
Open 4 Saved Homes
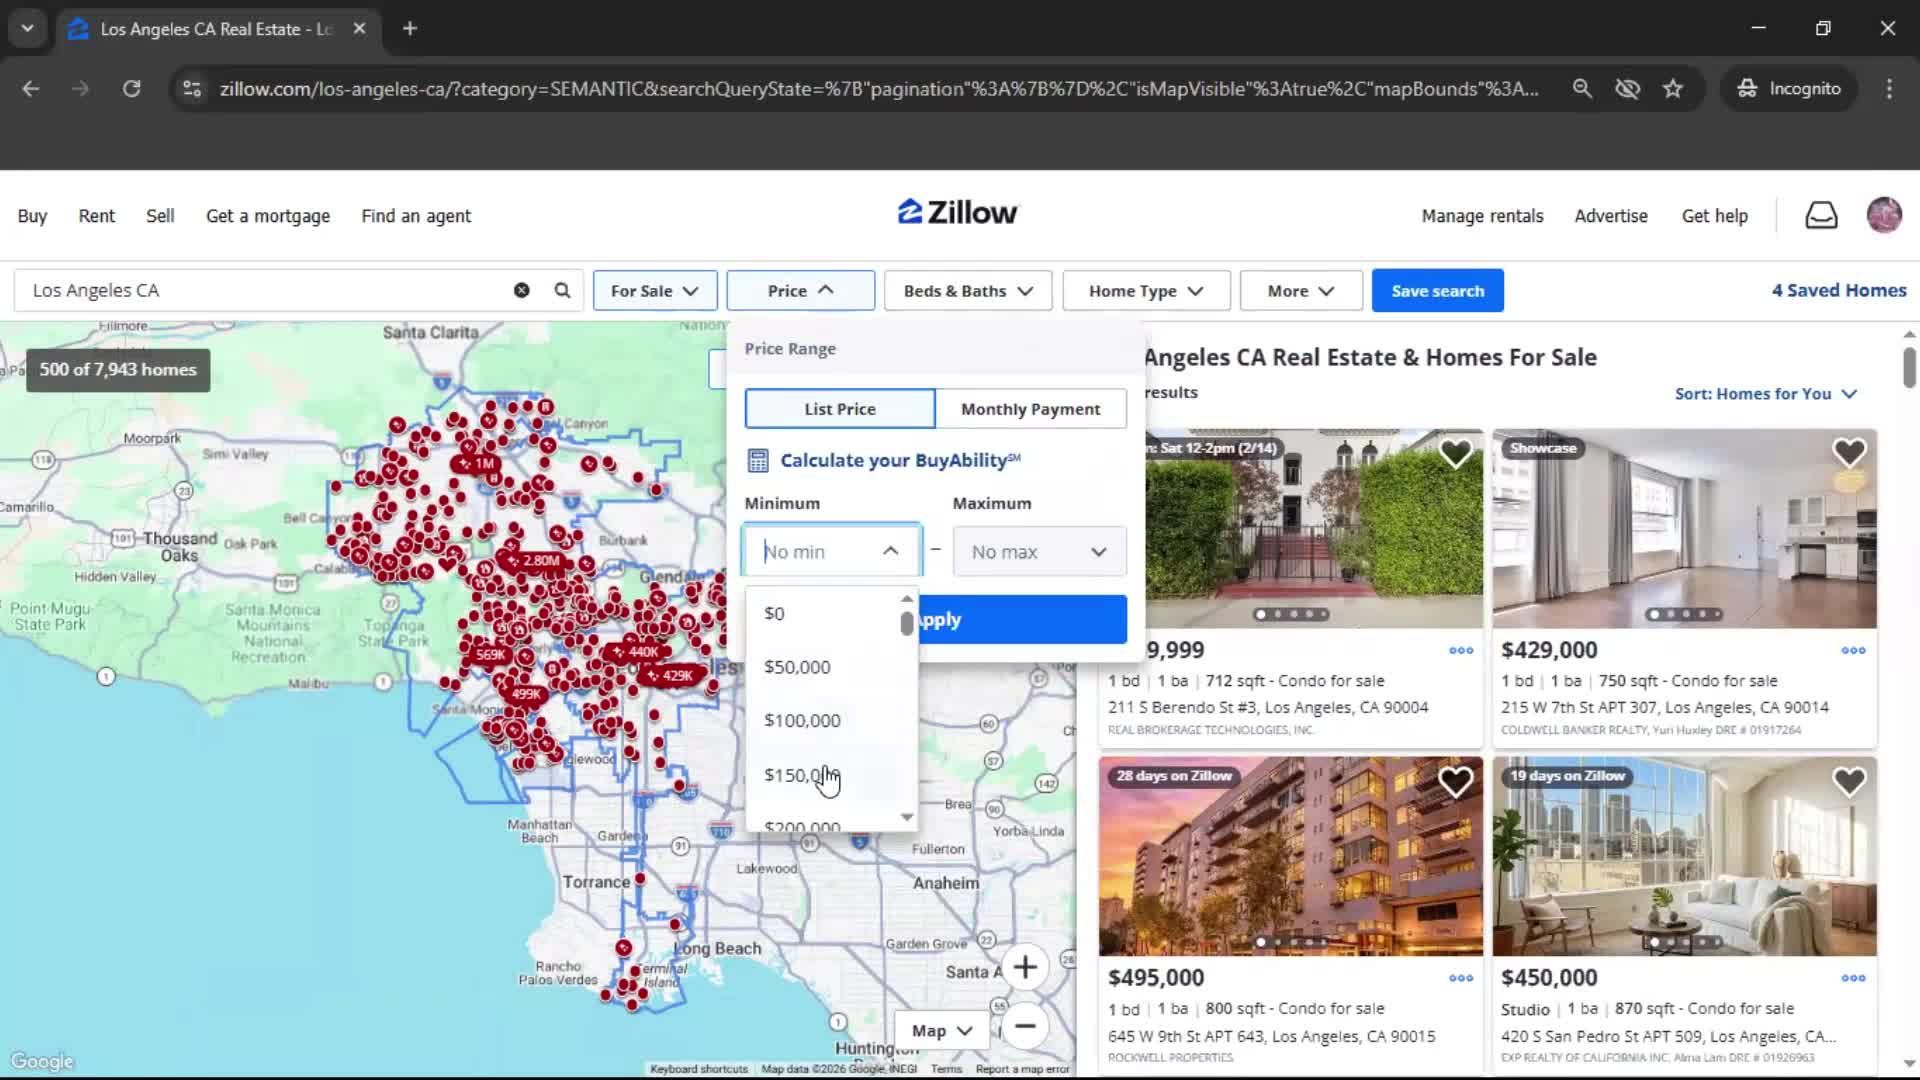tap(1839, 290)
